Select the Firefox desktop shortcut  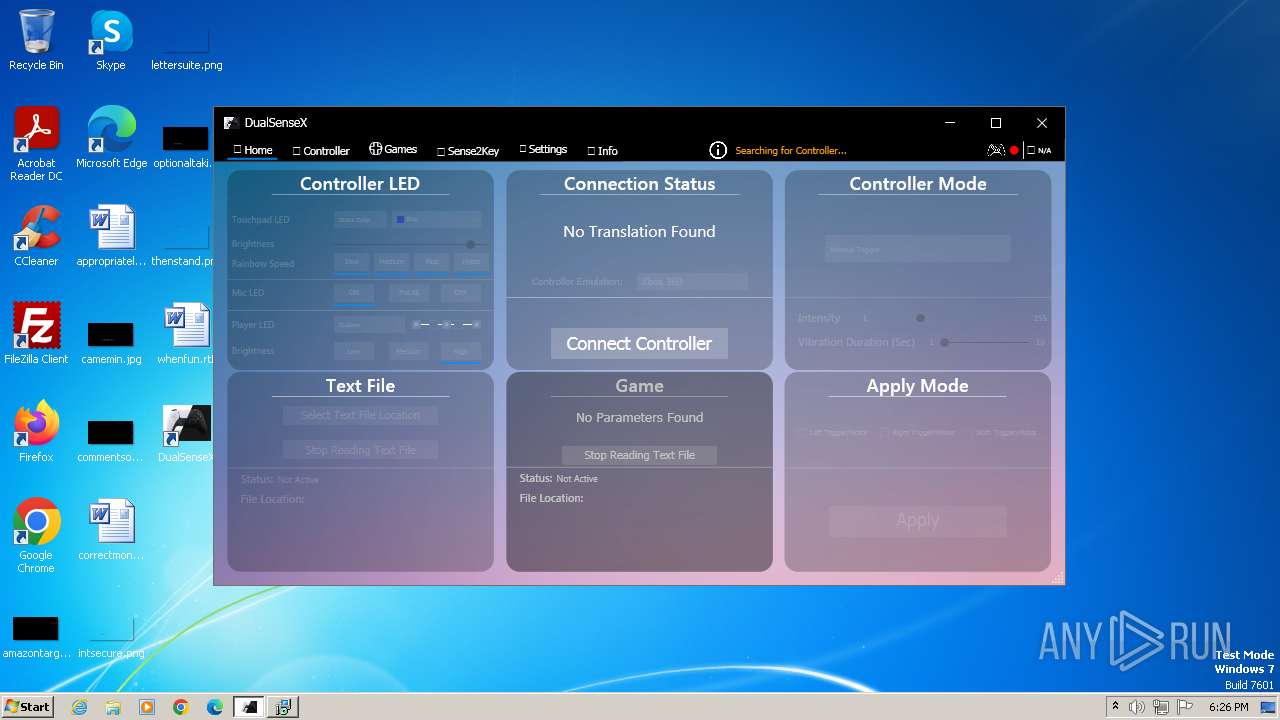[36, 432]
